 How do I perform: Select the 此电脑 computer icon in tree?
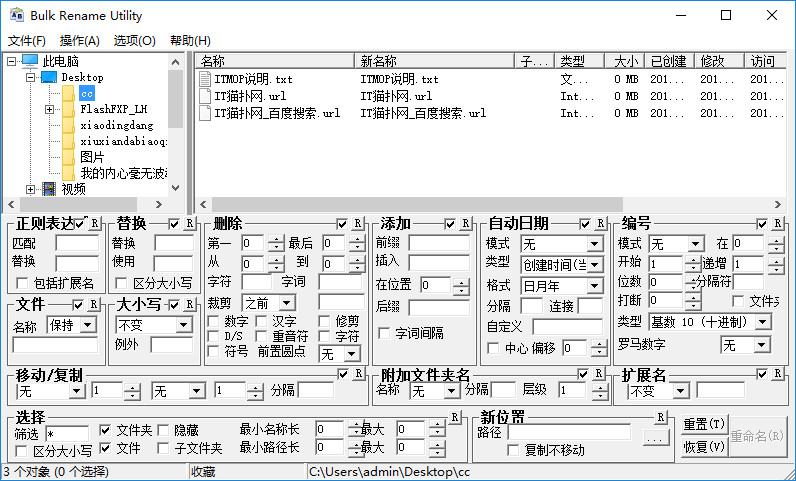(30, 61)
